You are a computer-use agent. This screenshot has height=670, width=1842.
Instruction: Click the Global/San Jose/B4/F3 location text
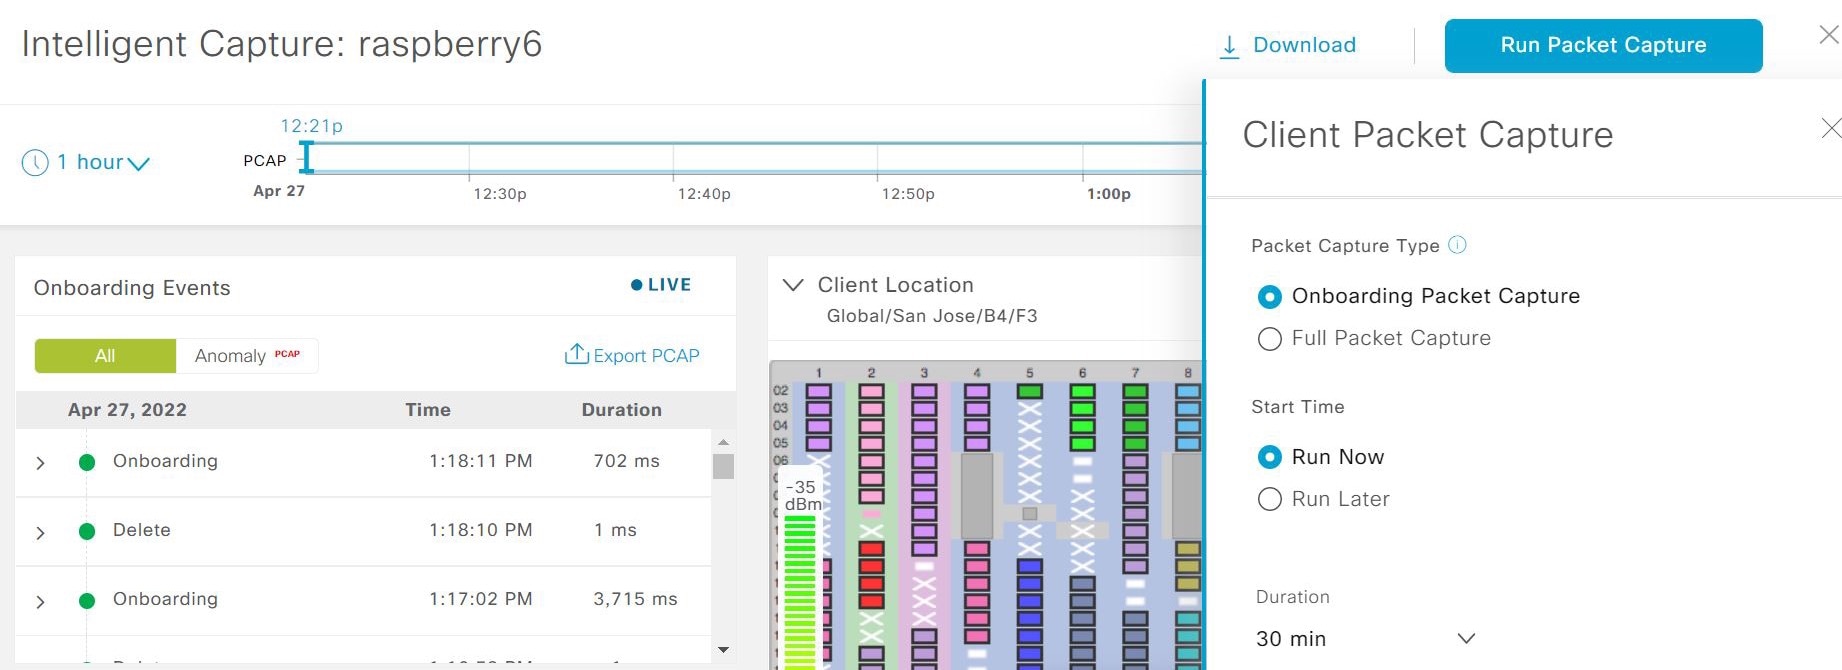[x=932, y=316]
